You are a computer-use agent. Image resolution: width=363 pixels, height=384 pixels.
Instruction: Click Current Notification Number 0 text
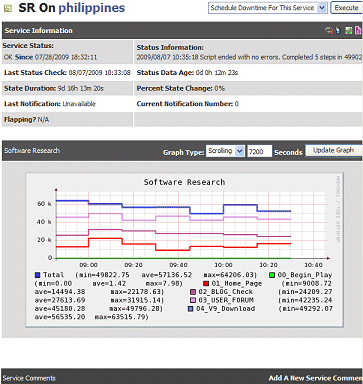tap(188, 104)
